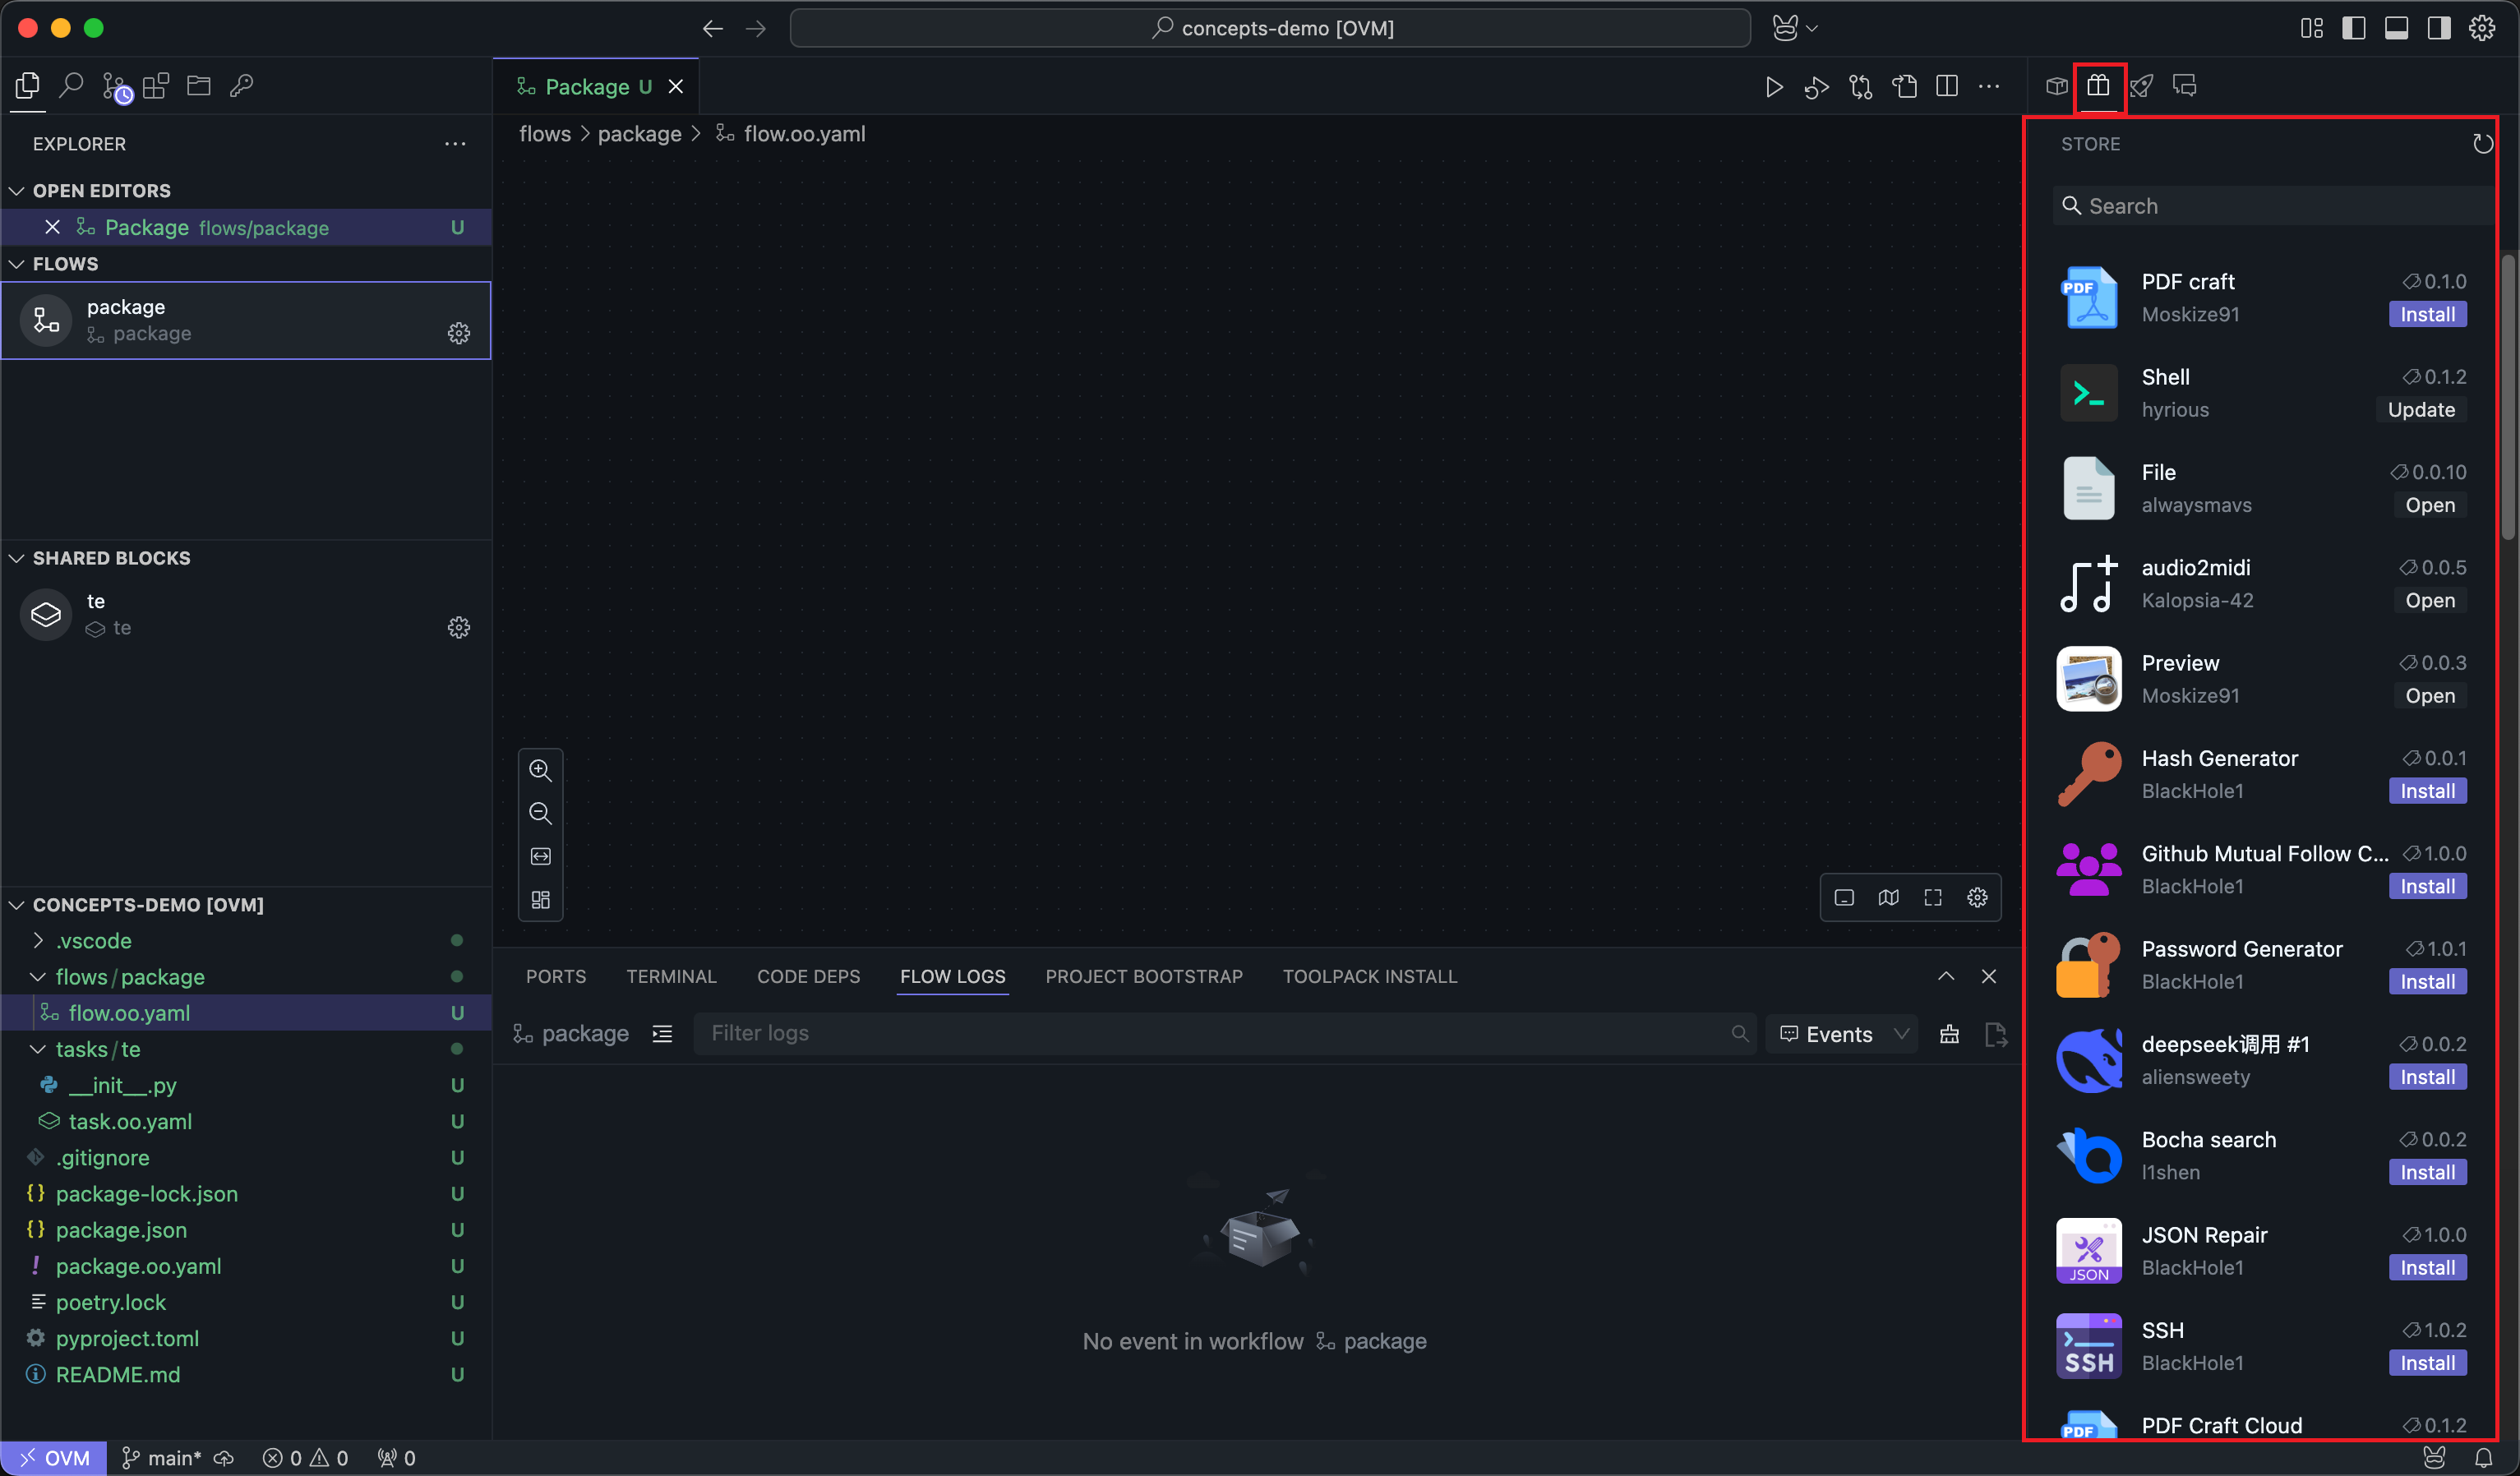Click the canvas zoom out icon
2520x1476 pixels.
[540, 813]
